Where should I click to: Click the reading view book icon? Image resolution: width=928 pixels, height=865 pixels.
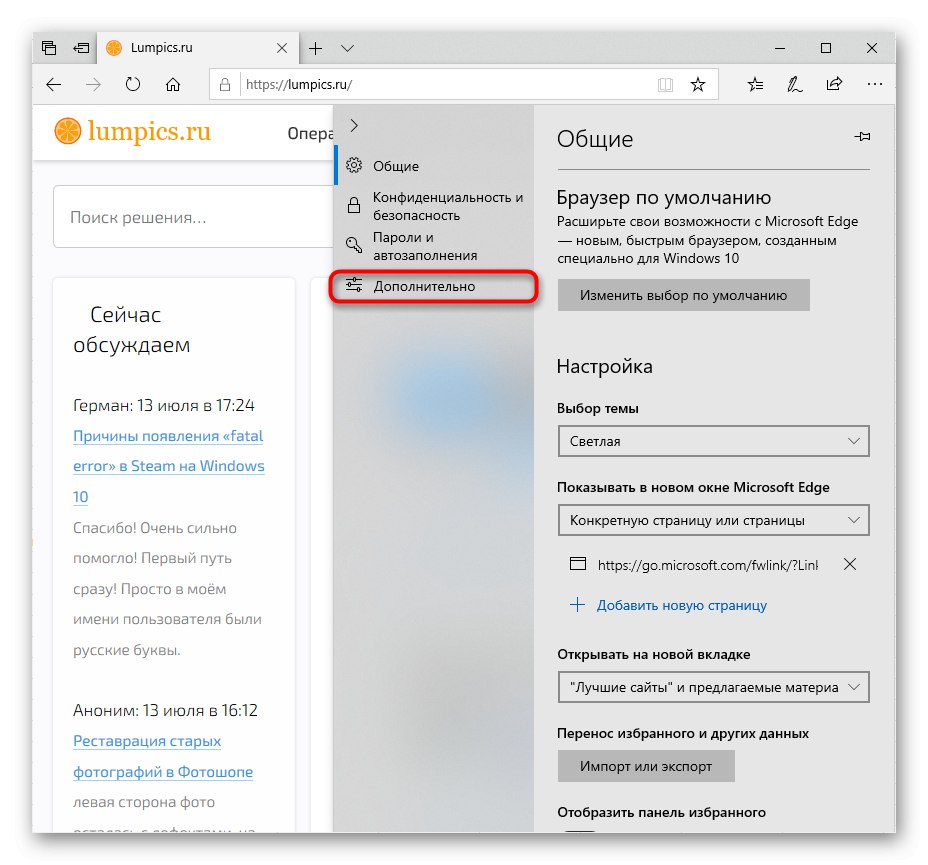pyautogui.click(x=665, y=85)
